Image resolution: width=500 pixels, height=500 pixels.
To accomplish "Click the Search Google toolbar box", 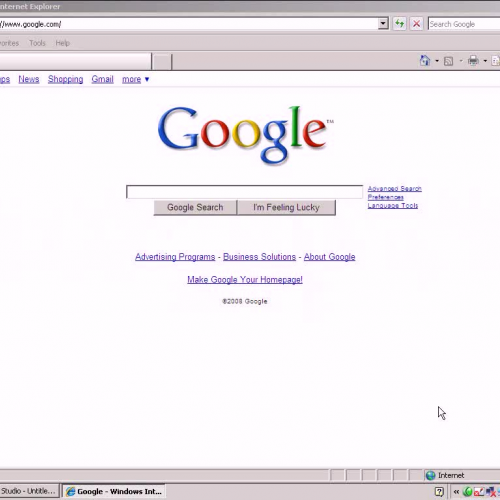I will 464,24.
